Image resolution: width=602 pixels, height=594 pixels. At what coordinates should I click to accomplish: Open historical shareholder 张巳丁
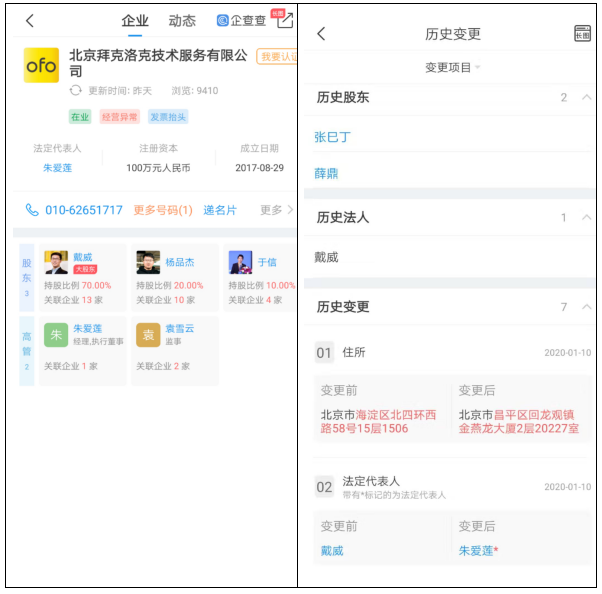[332, 137]
